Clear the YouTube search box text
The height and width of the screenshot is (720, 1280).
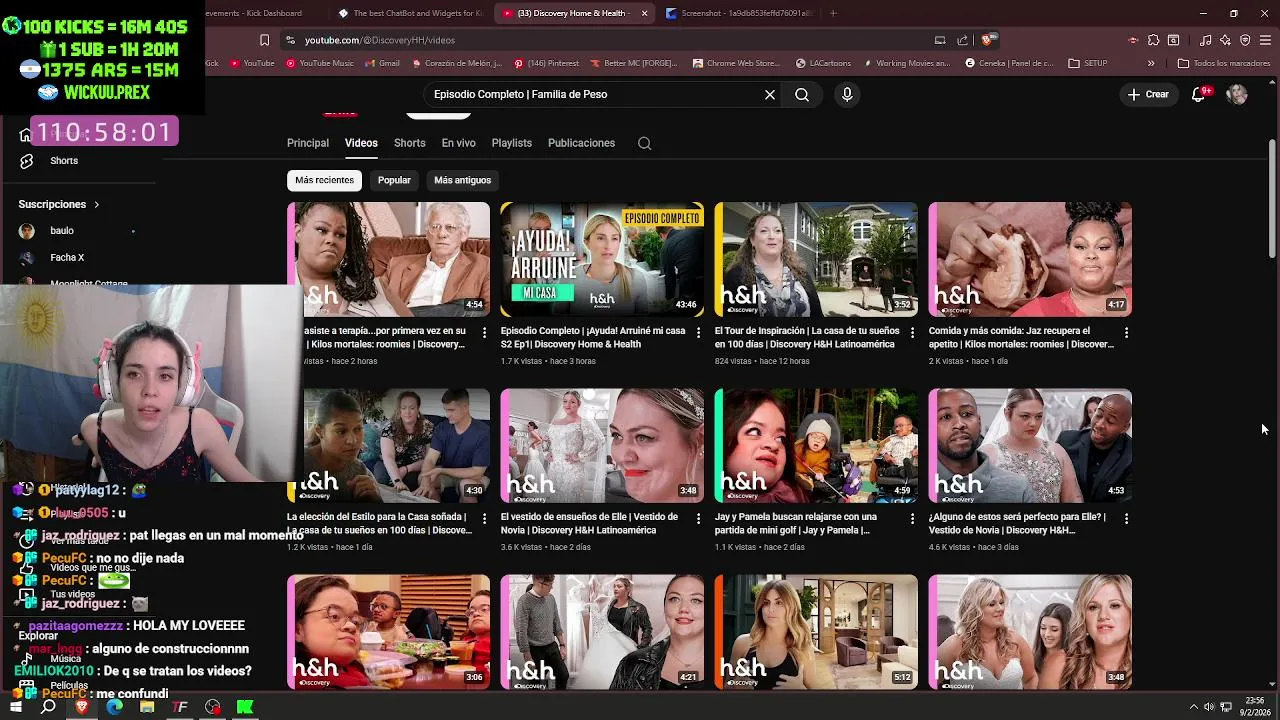(x=770, y=94)
